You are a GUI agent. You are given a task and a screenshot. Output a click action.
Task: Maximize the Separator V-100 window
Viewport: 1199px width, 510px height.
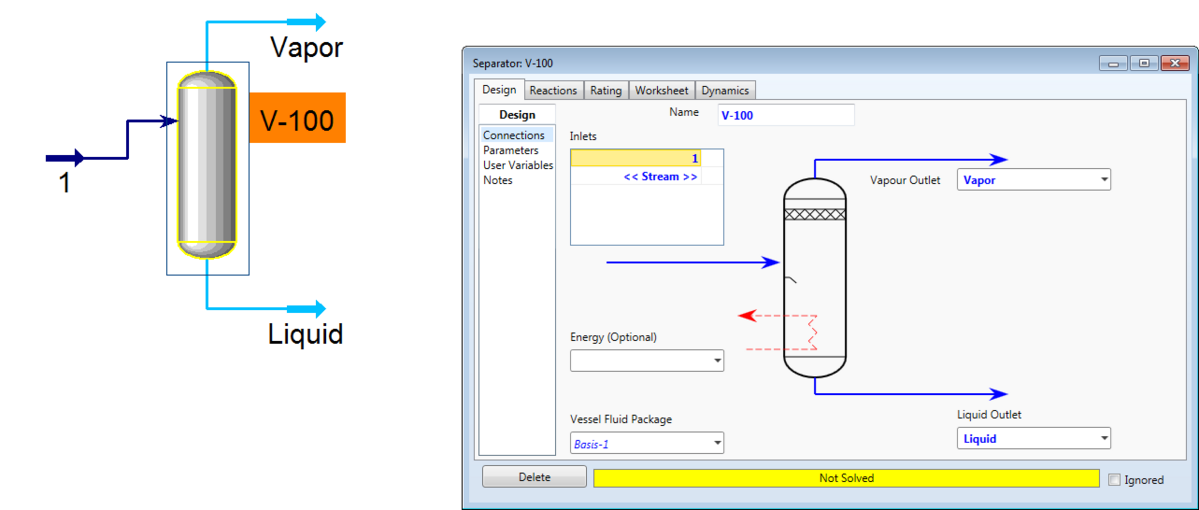coord(1144,63)
